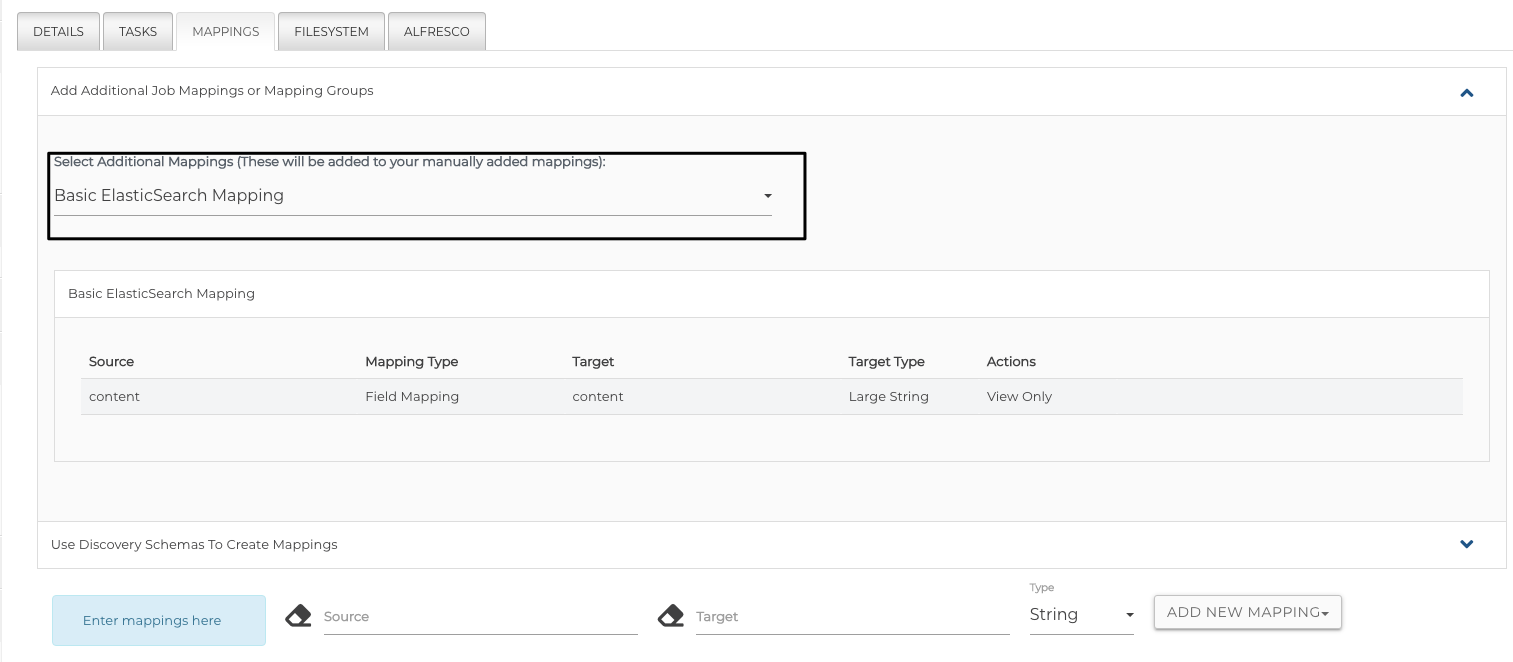Open the TASKS tab
The image size is (1513, 662).
pos(138,31)
